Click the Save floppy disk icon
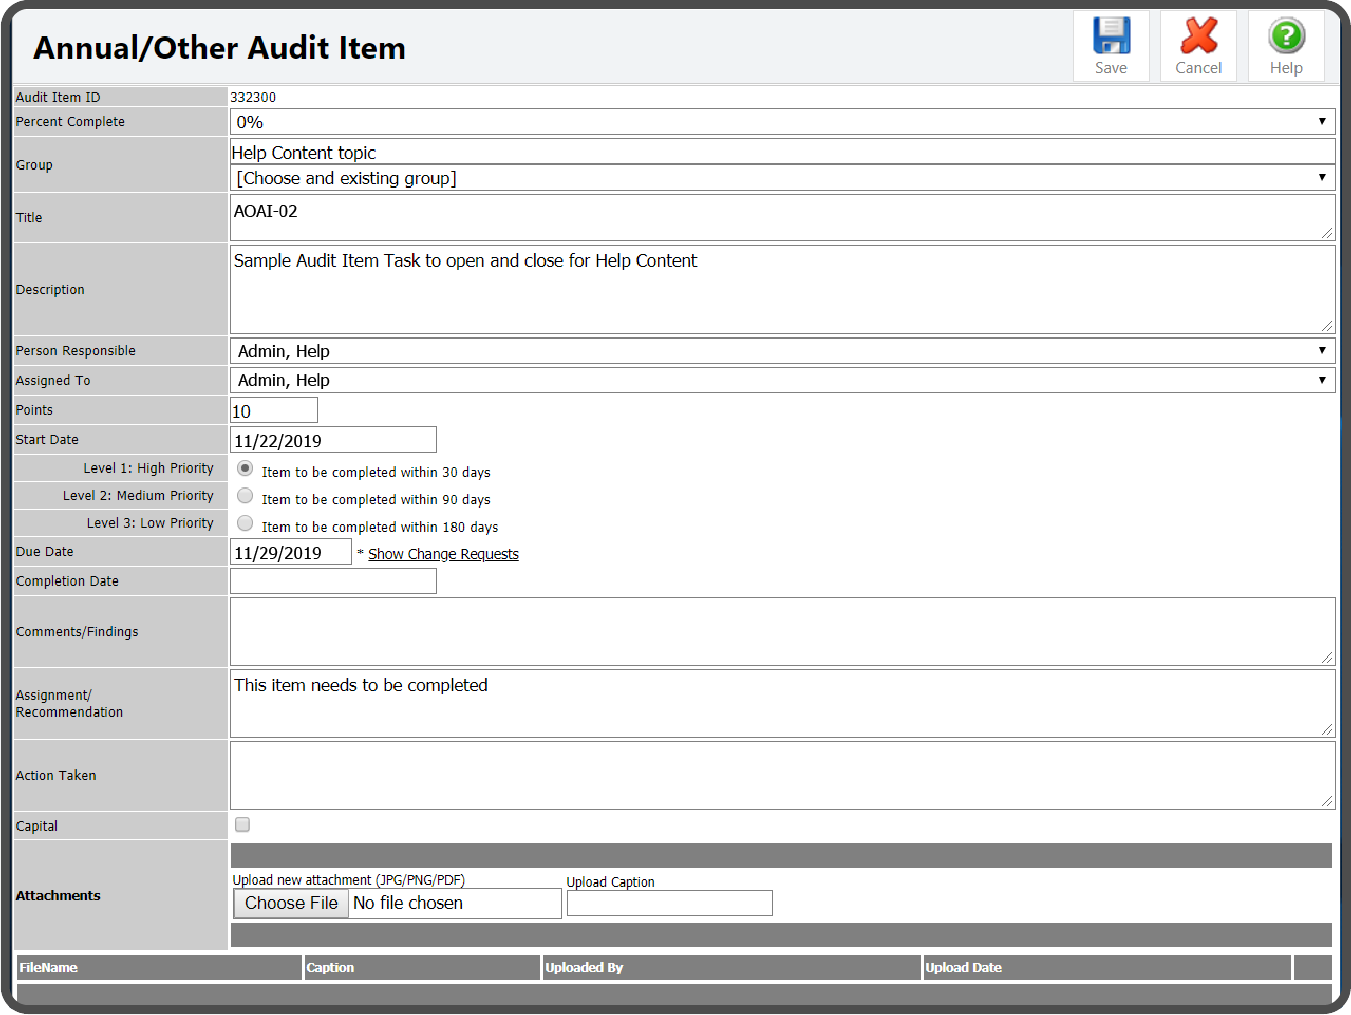This screenshot has height=1015, width=1351. coord(1111,36)
